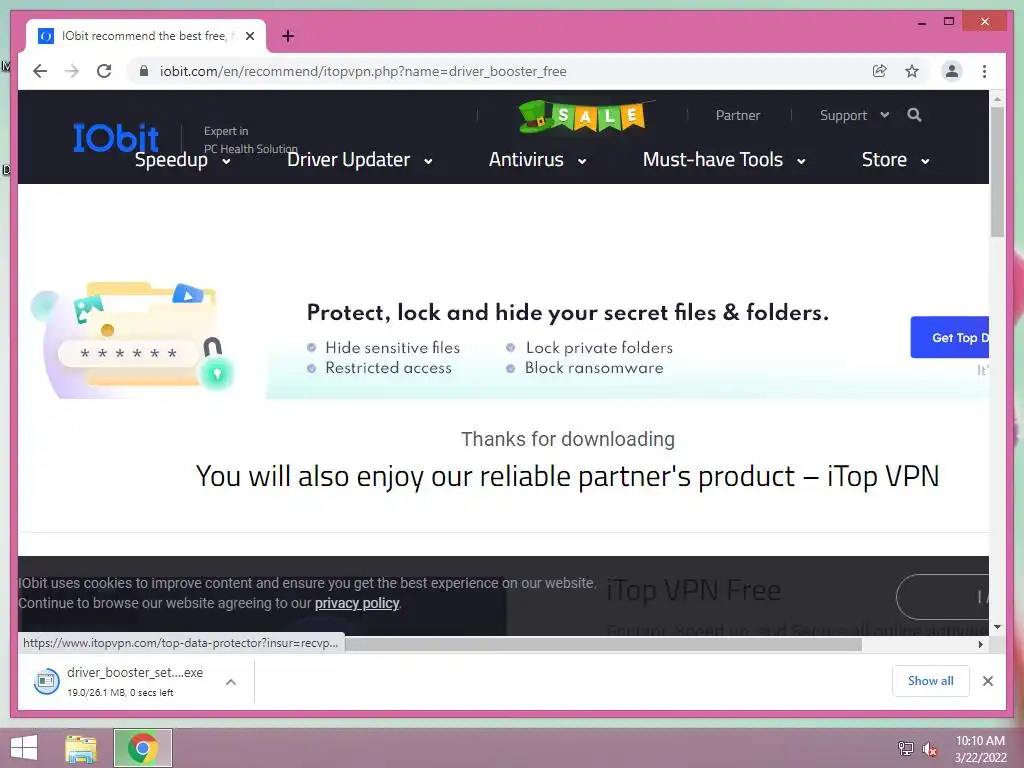This screenshot has width=1024, height=768.
Task: Open the website search magnifier
Action: click(914, 115)
